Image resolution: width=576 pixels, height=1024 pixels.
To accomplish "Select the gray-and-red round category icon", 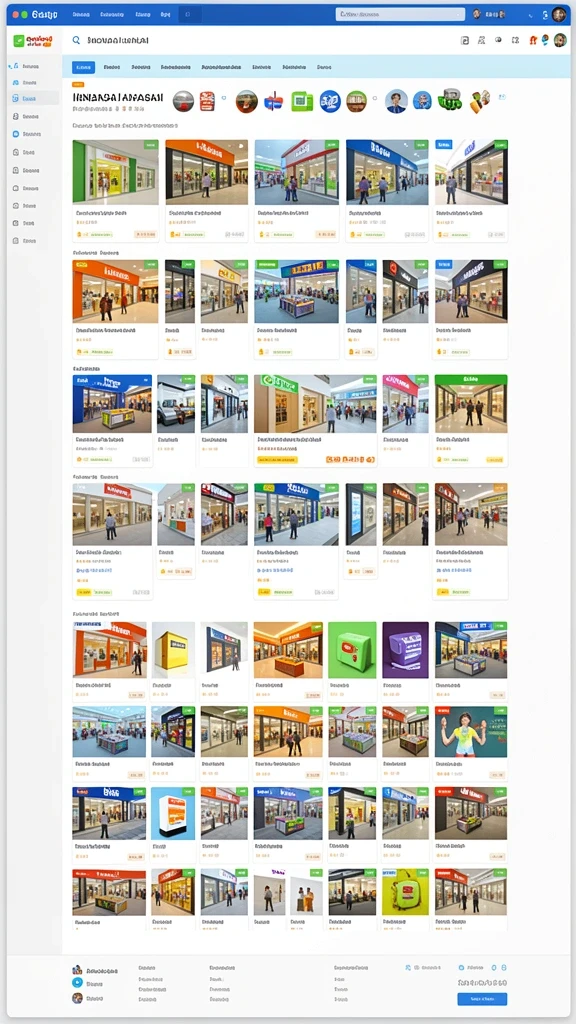I will 184,101.
